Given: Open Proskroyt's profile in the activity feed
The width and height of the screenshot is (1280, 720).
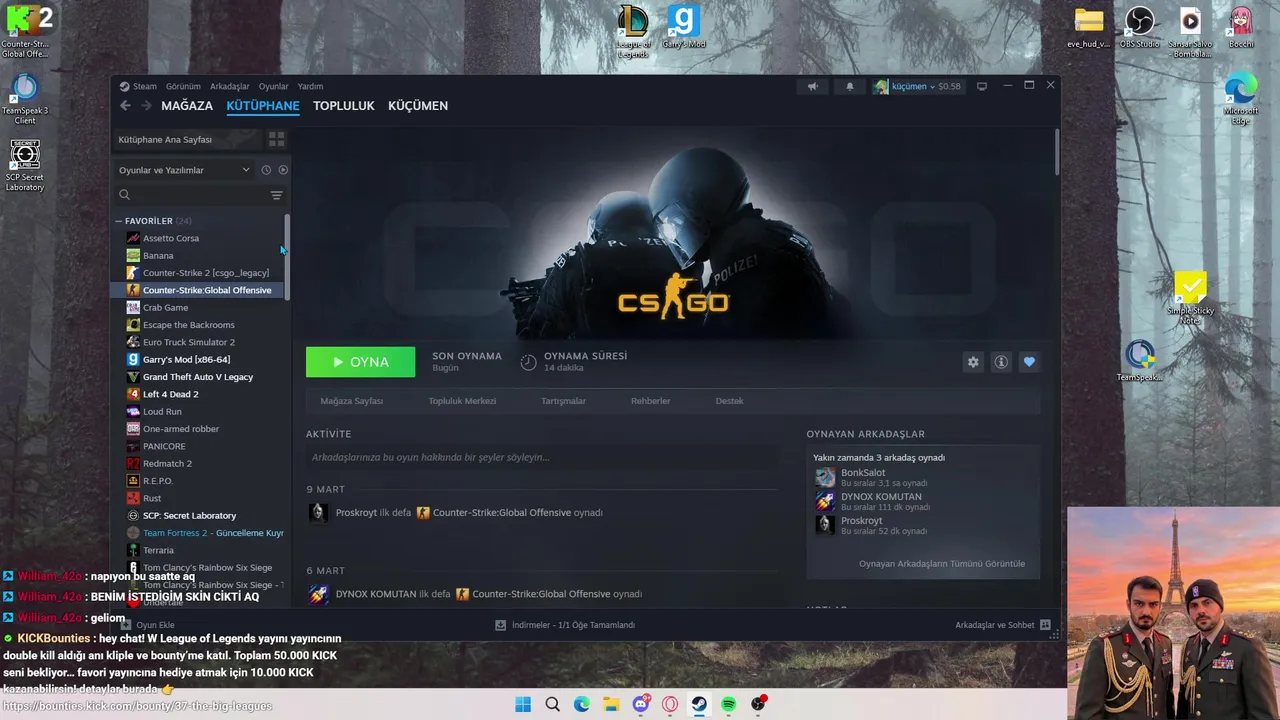Looking at the screenshot, I should pos(356,513).
